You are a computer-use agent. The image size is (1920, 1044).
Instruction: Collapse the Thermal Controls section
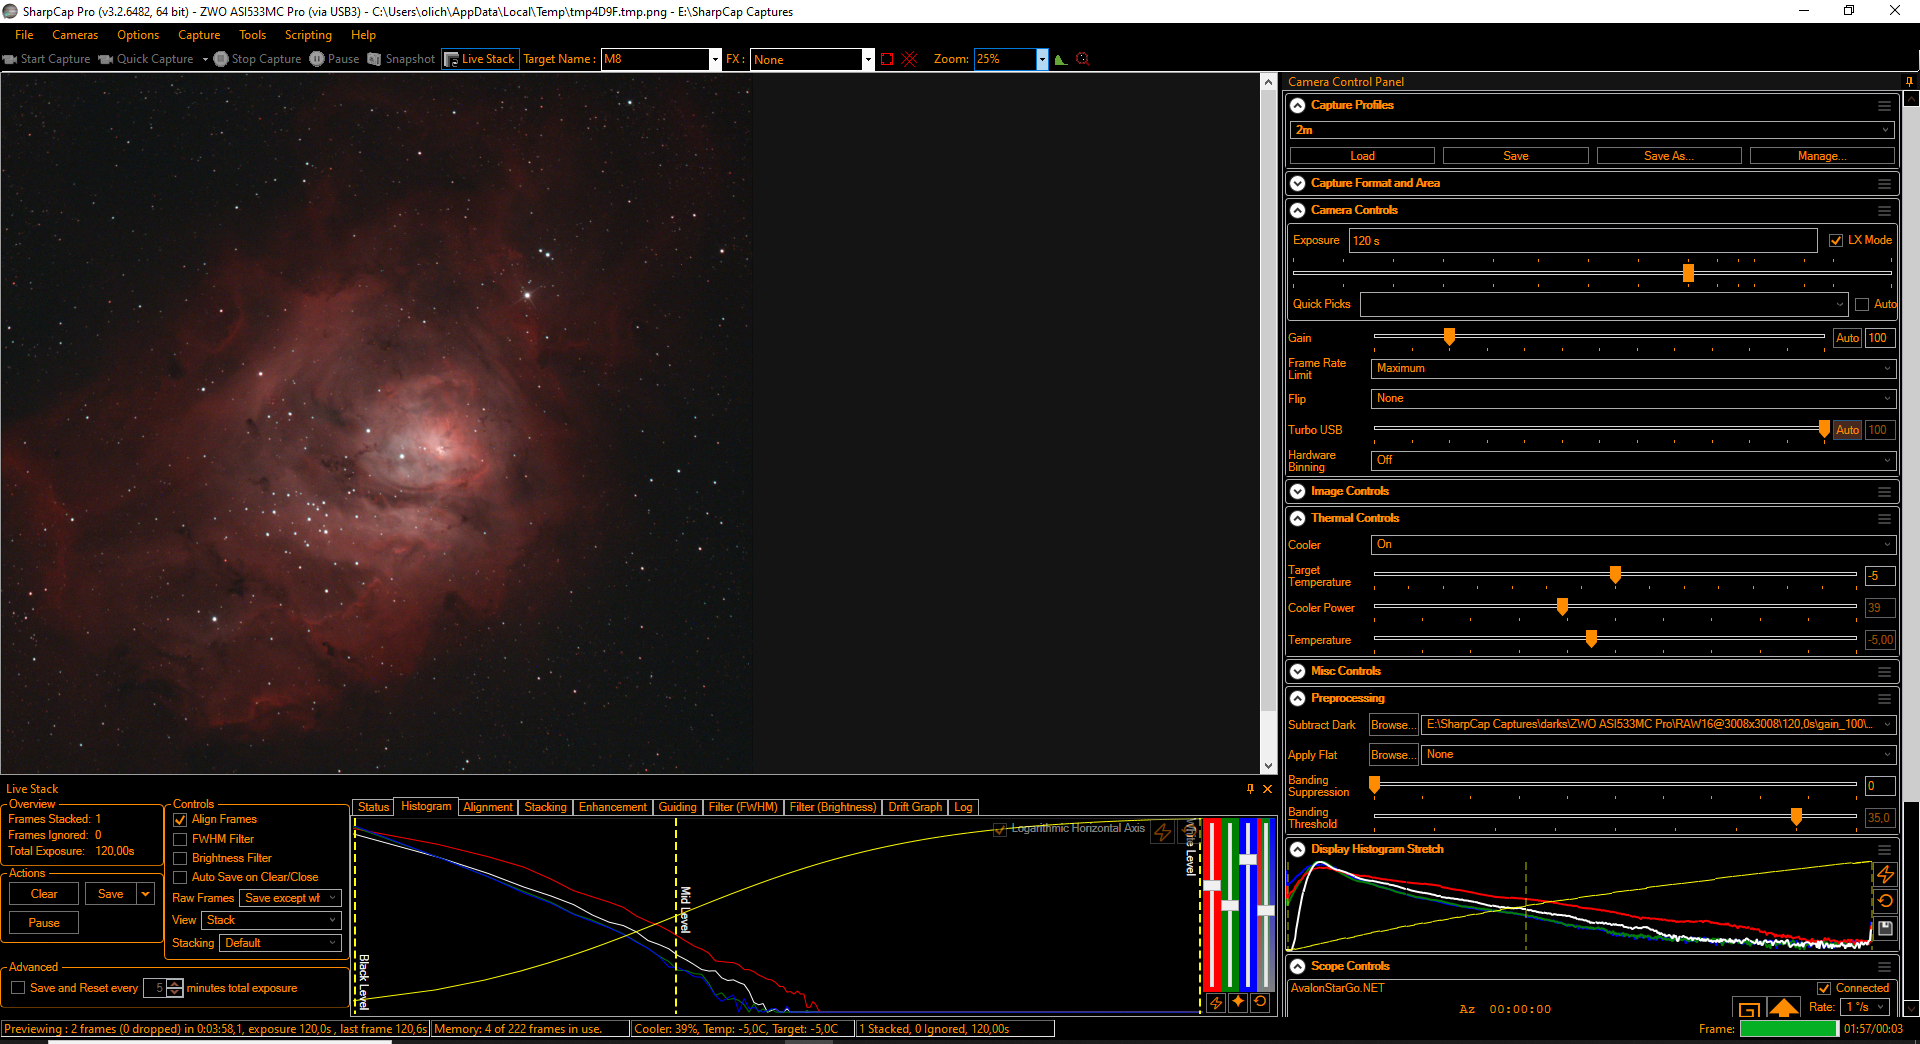1298,518
